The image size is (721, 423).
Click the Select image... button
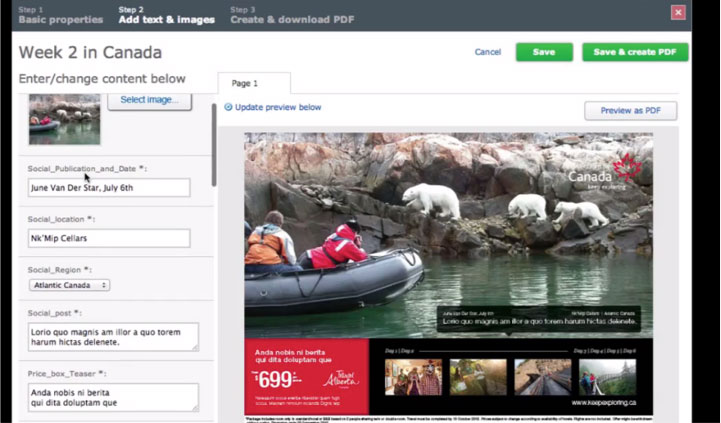point(149,100)
